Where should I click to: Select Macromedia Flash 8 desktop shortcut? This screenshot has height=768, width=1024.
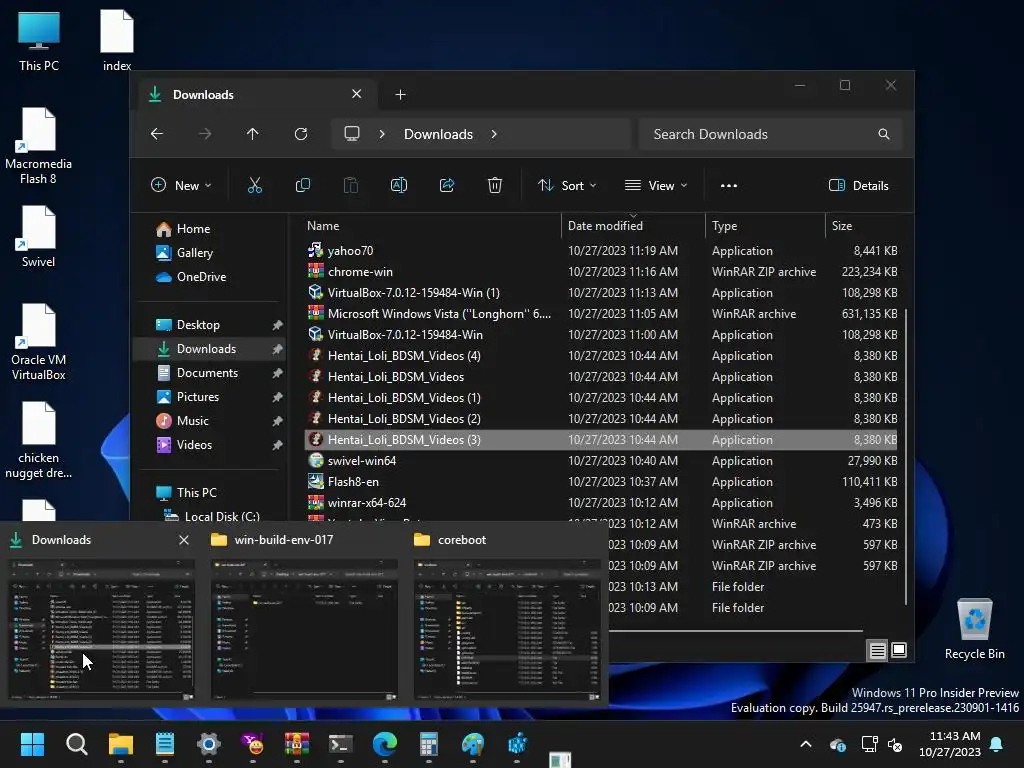(x=39, y=146)
